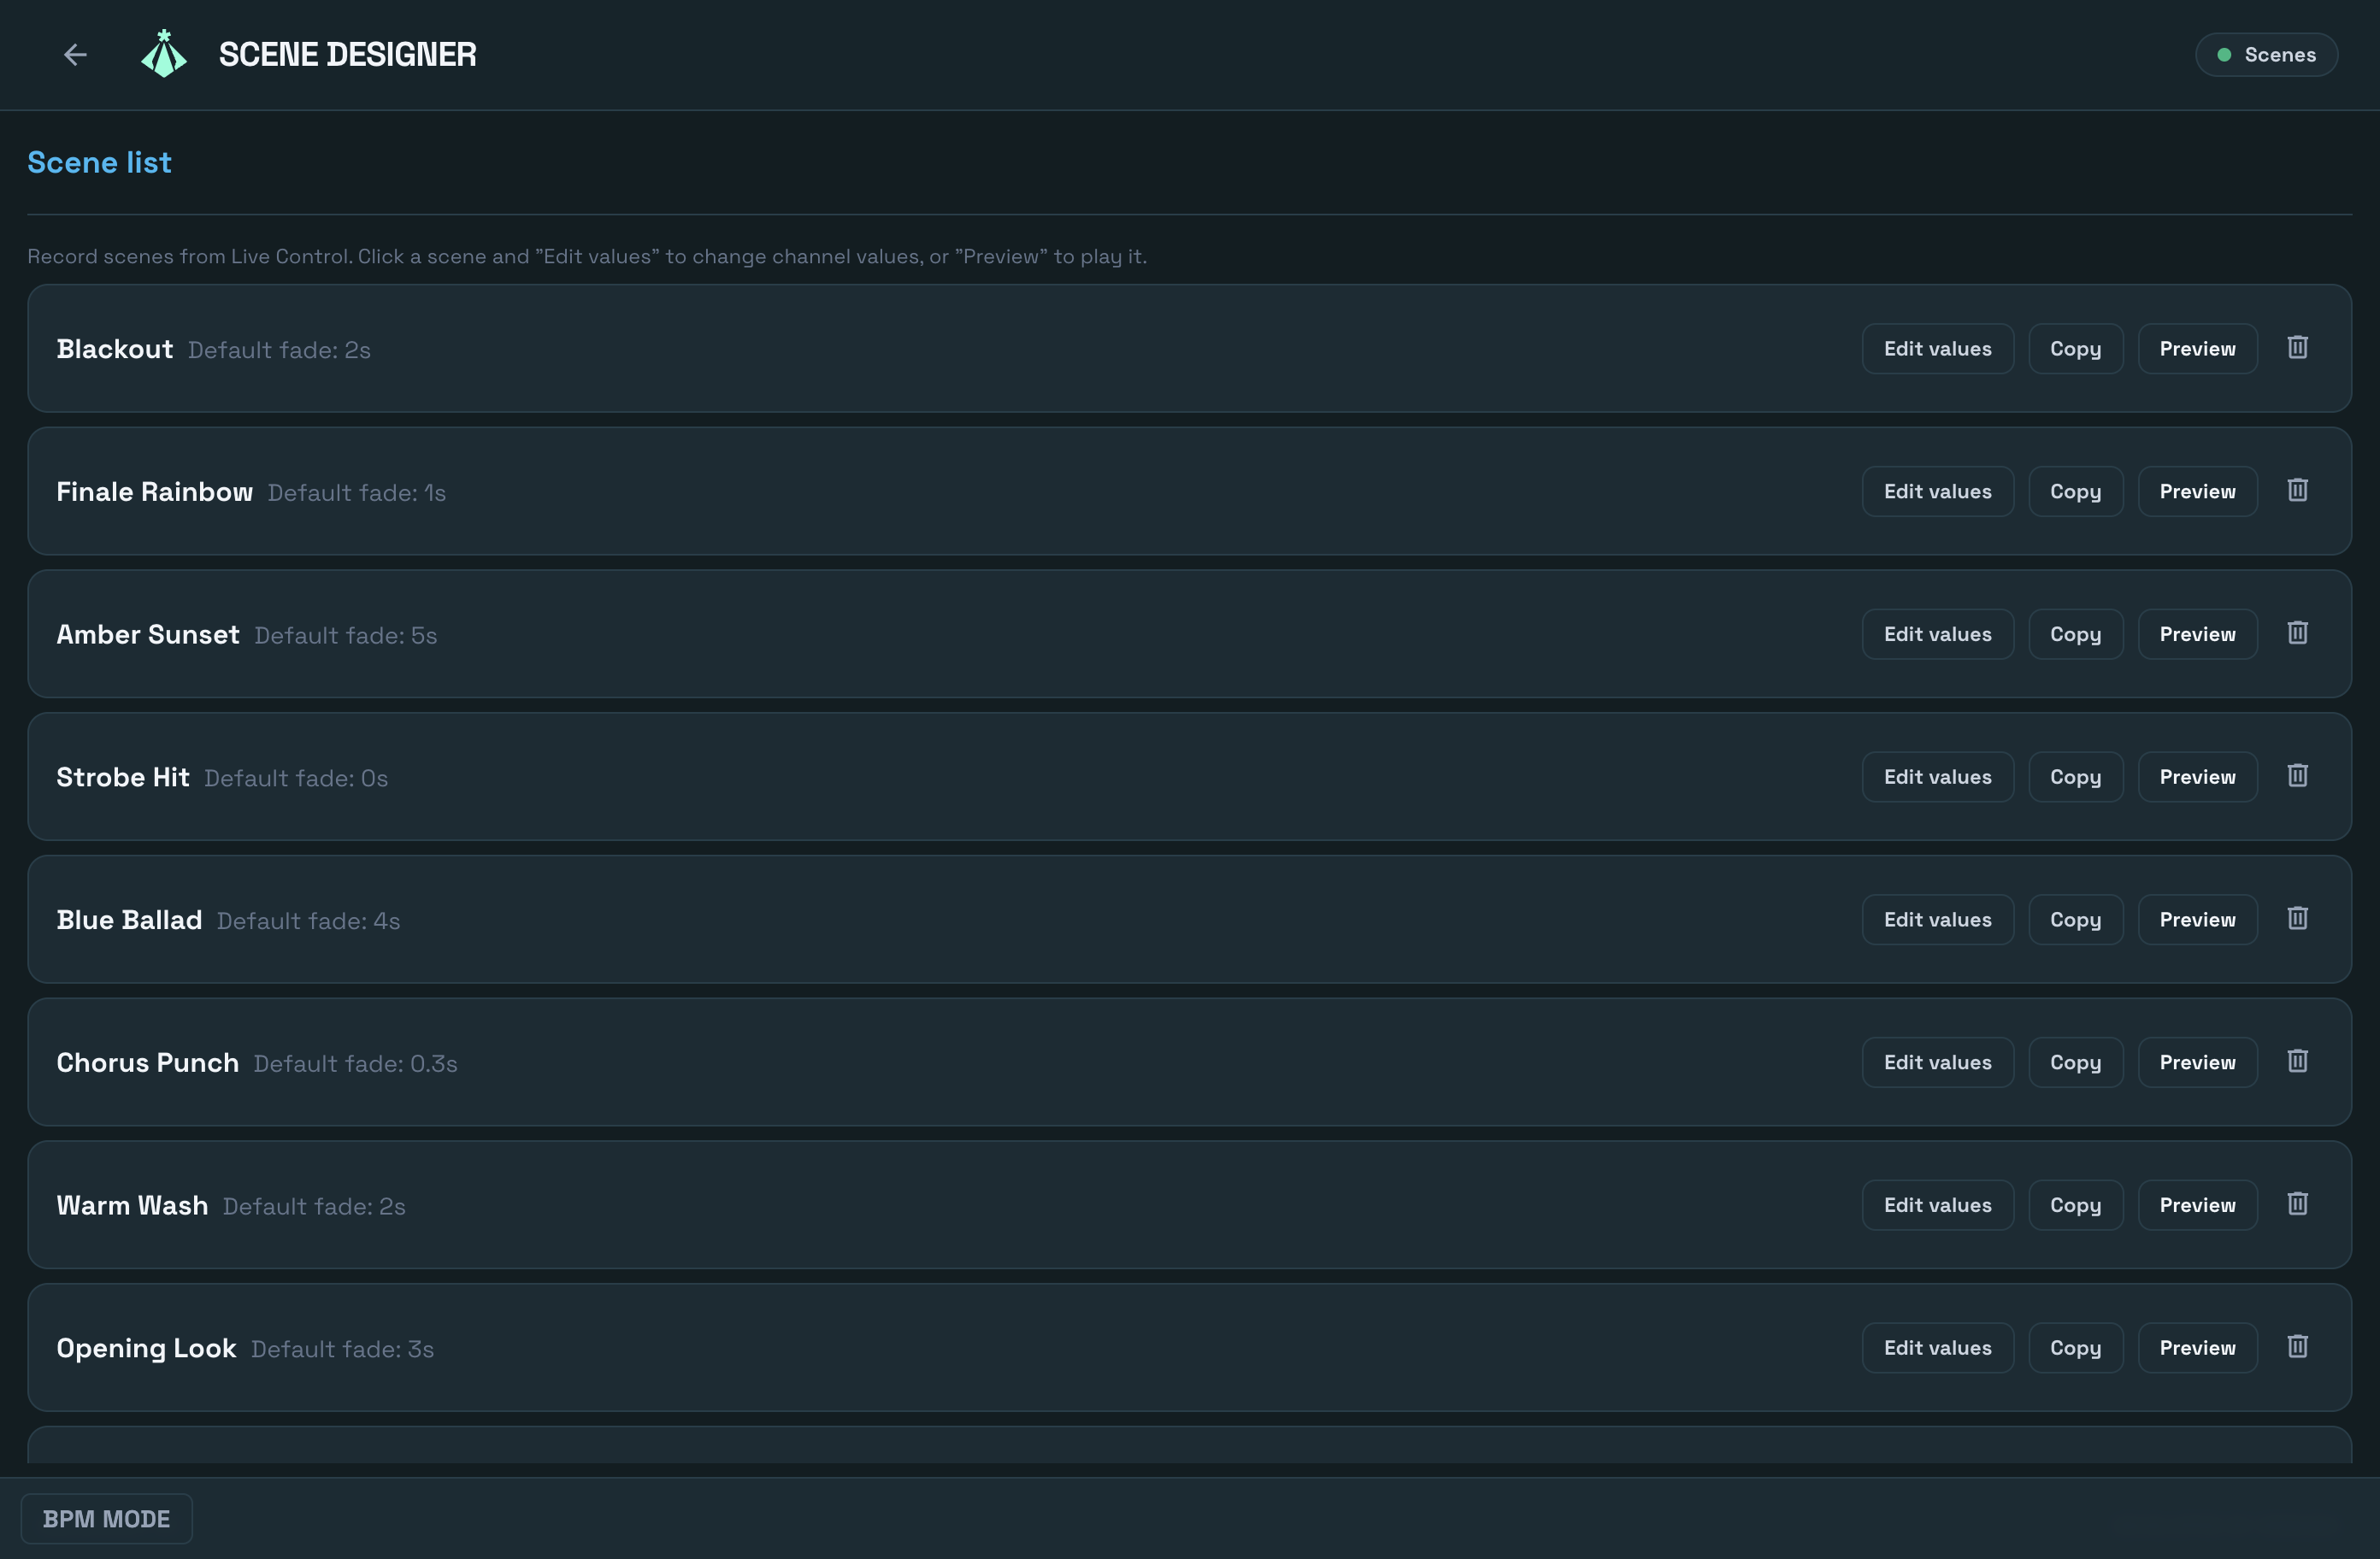Screen dimensions: 2380x1559
Task: Delete the Blue Ballad scene
Action: pyautogui.click(x=2297, y=918)
